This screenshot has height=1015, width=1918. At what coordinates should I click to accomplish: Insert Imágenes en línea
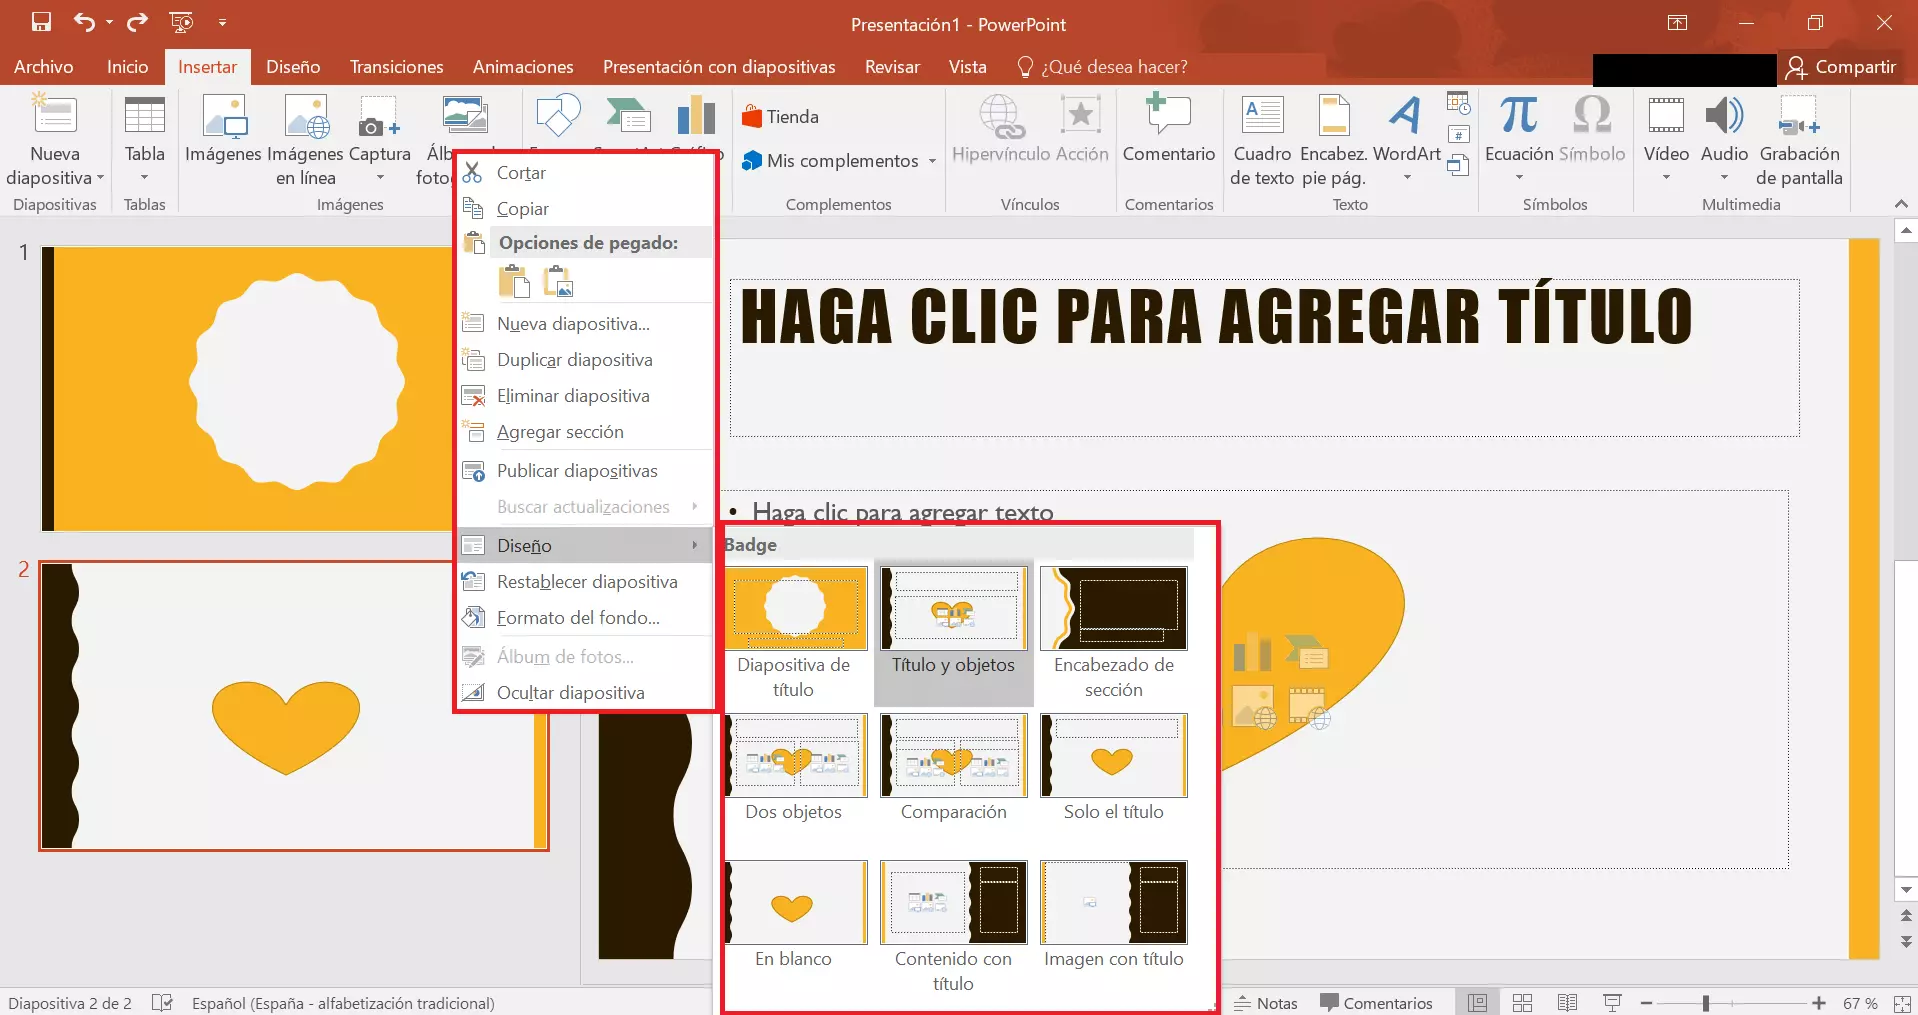(x=305, y=140)
